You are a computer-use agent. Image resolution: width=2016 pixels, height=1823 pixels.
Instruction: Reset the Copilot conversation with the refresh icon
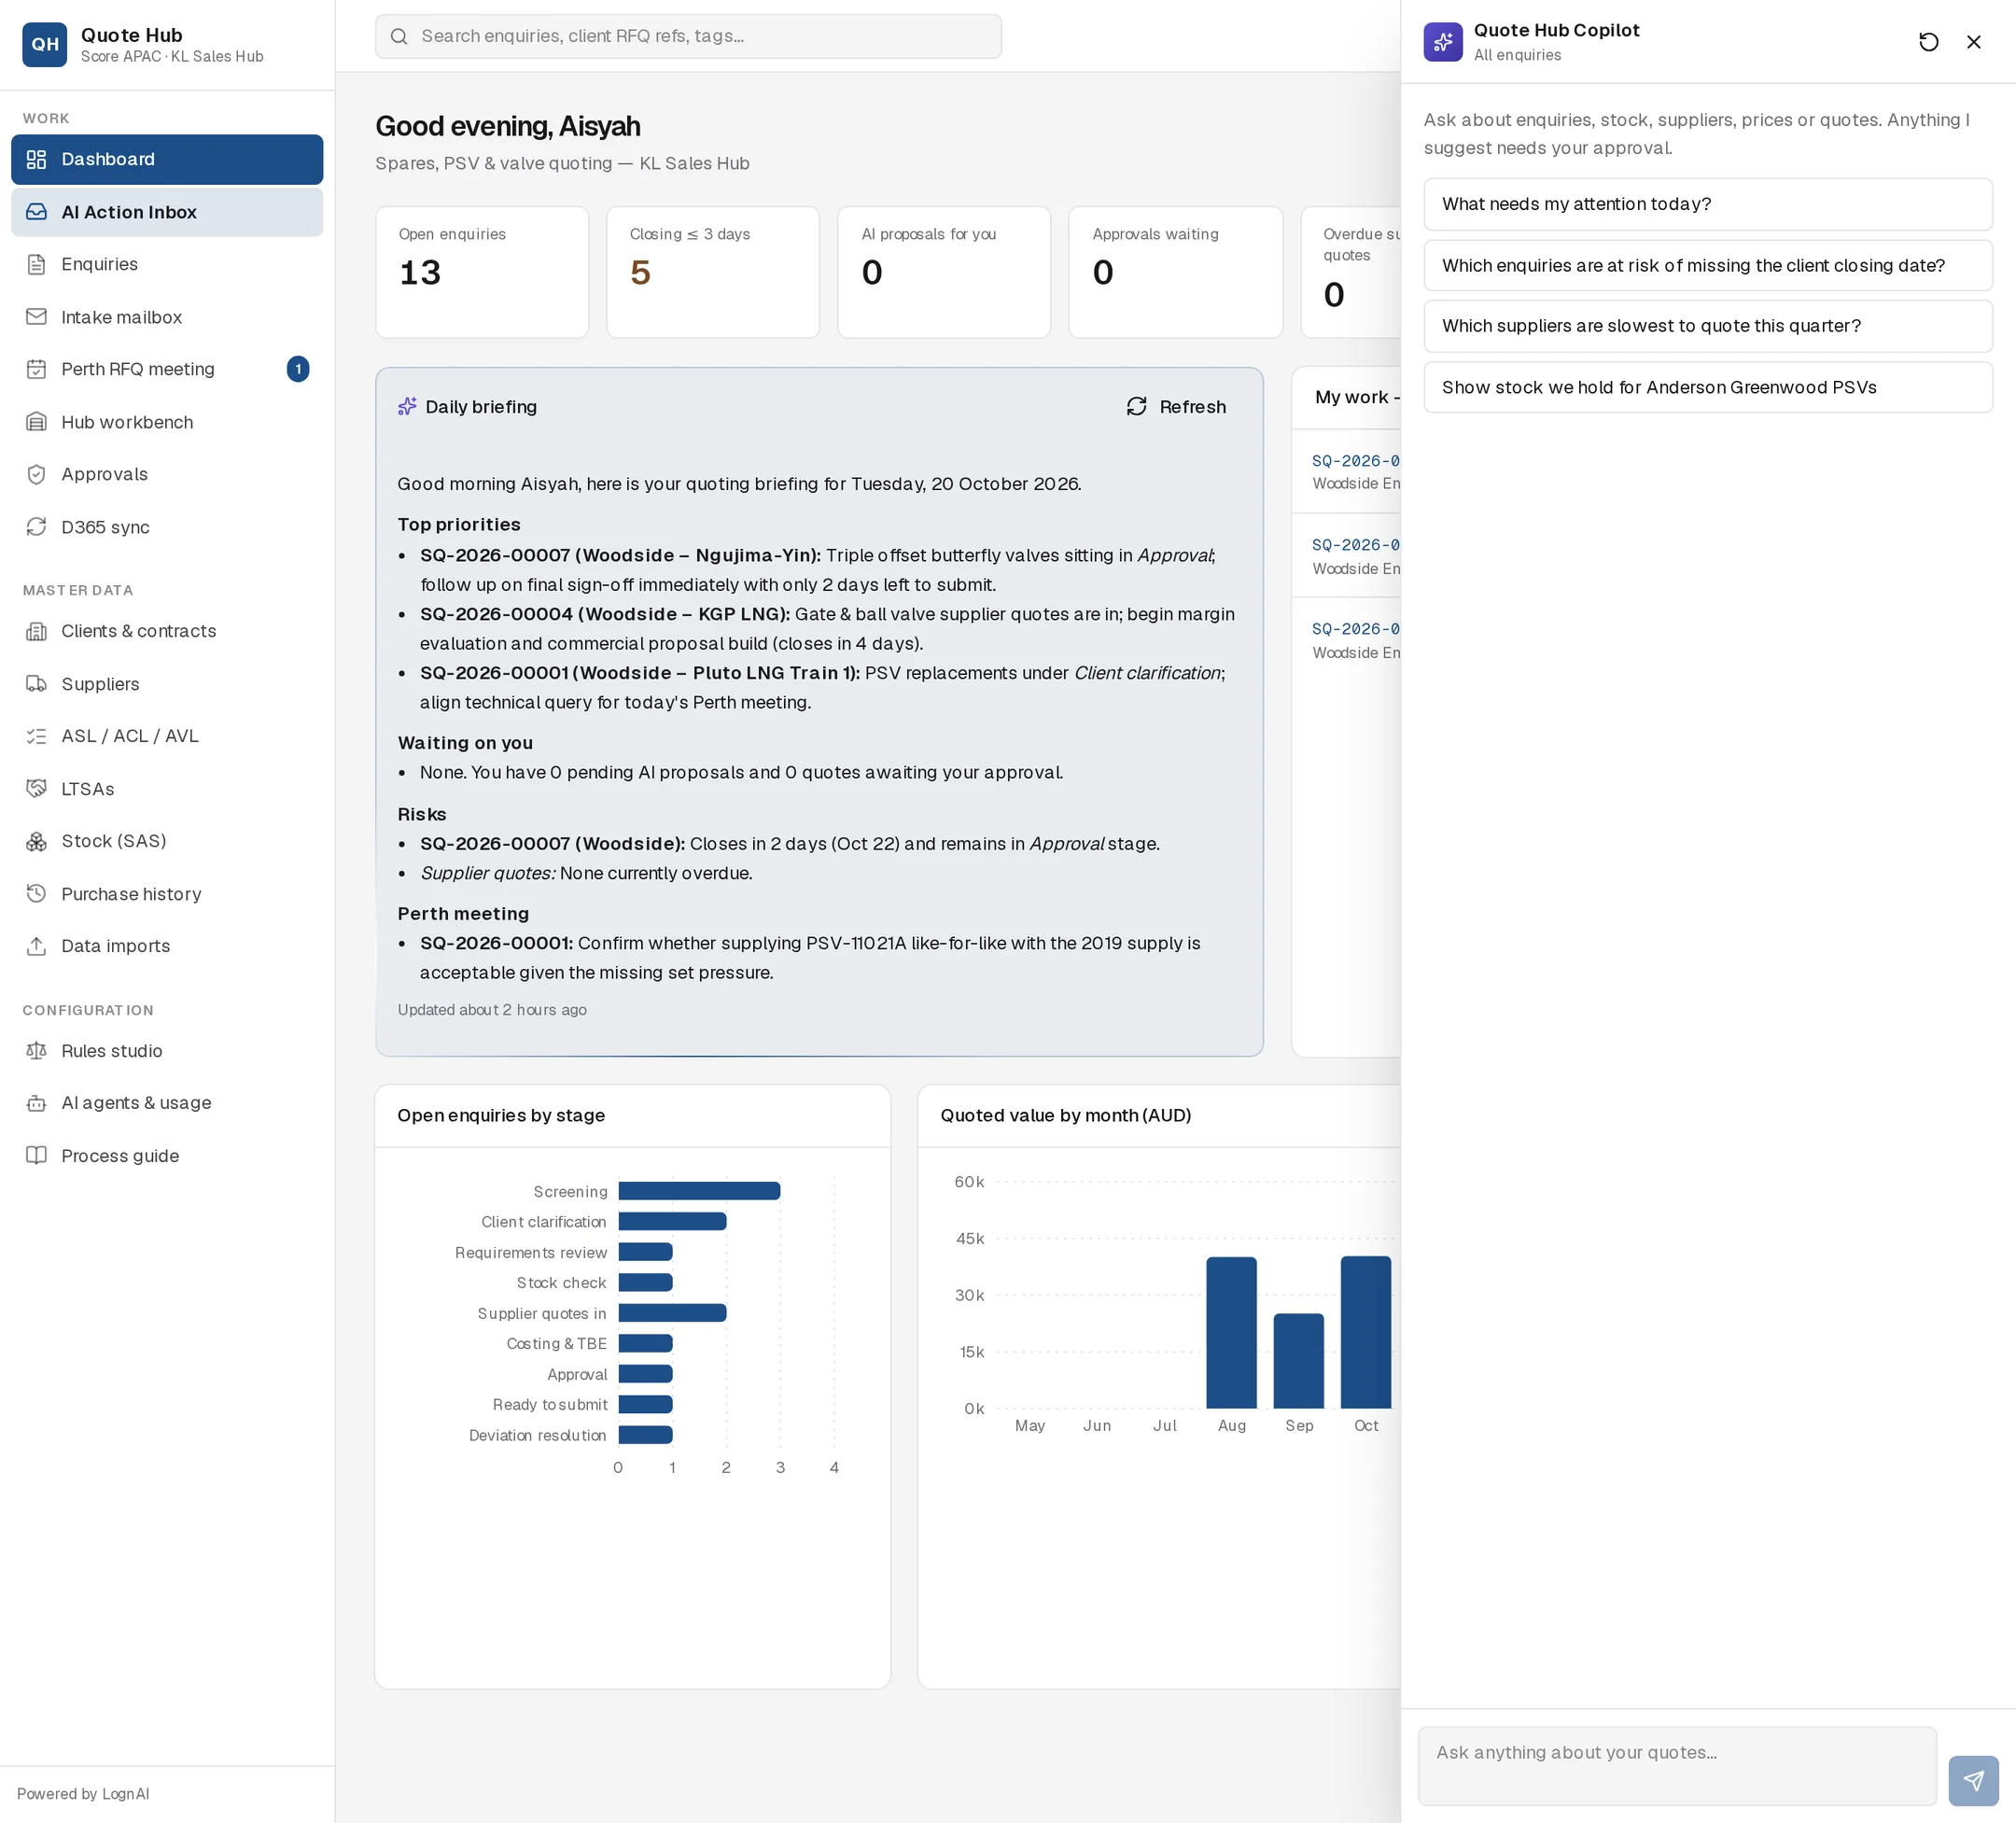click(x=1928, y=42)
